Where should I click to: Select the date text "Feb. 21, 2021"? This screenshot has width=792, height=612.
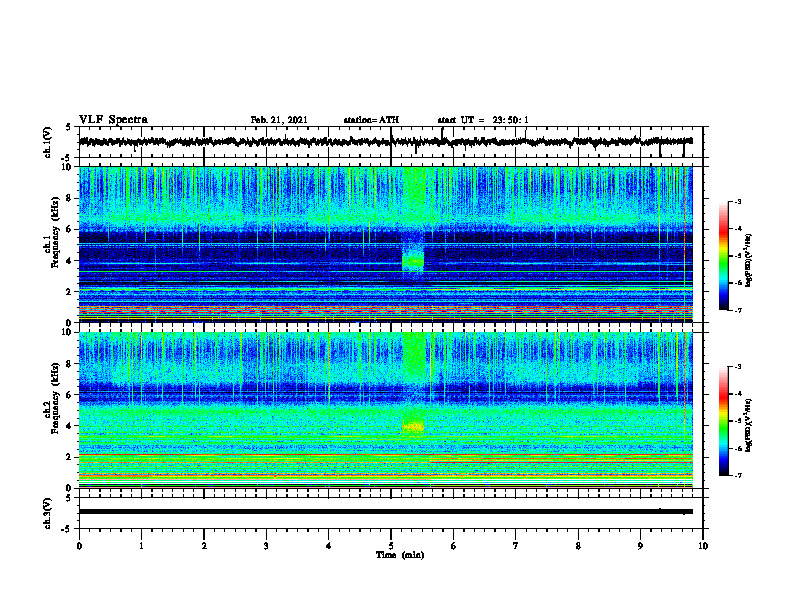[279, 120]
